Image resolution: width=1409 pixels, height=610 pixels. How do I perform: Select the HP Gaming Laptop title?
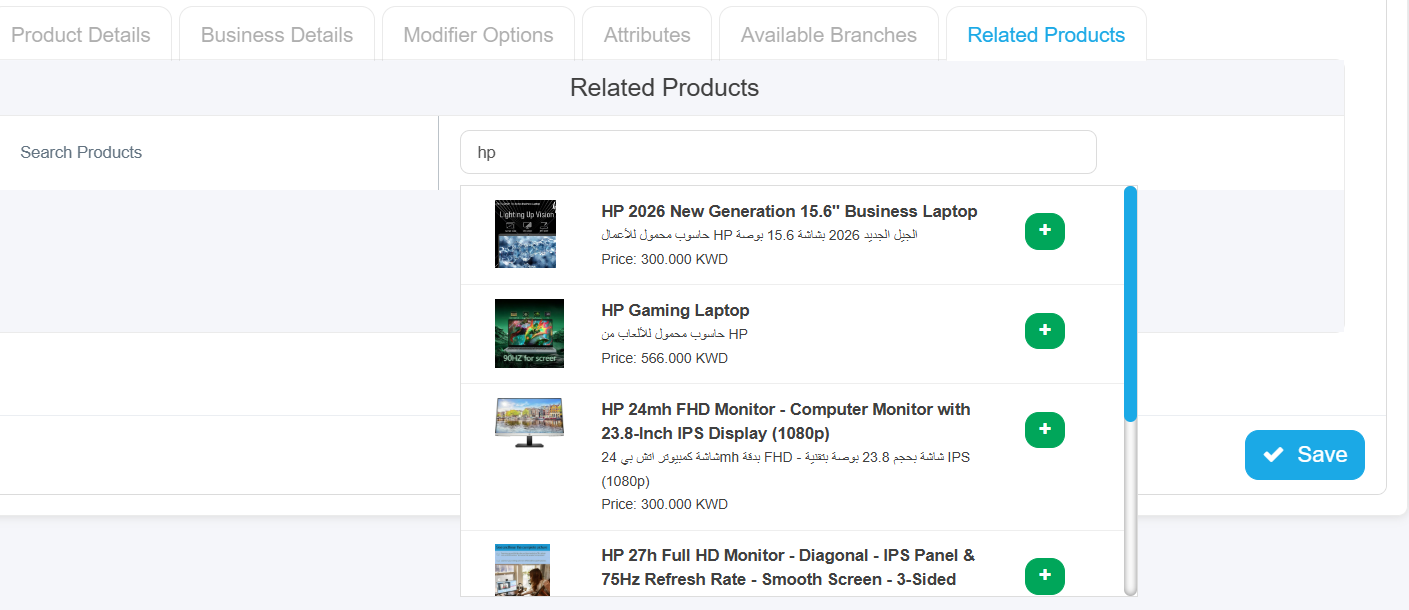[675, 310]
